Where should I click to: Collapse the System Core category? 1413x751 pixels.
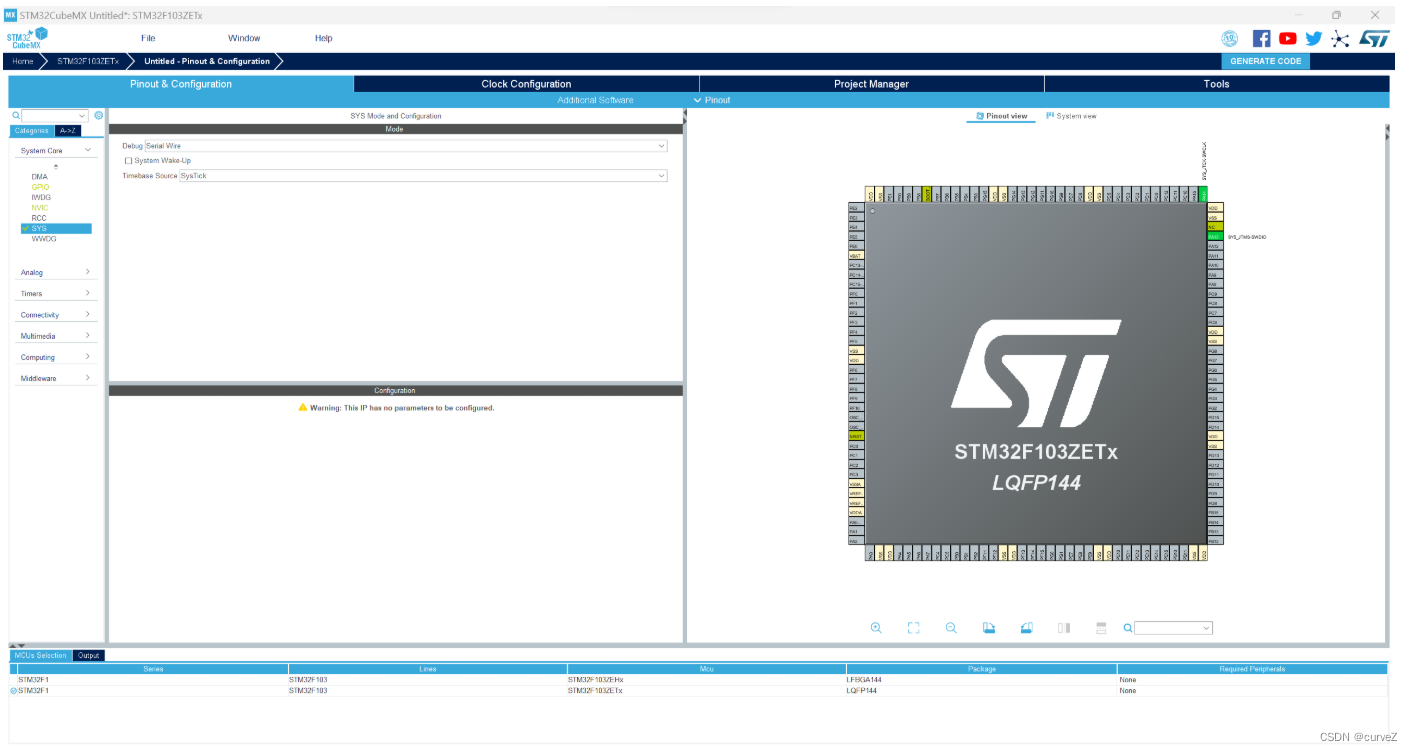tap(88, 150)
